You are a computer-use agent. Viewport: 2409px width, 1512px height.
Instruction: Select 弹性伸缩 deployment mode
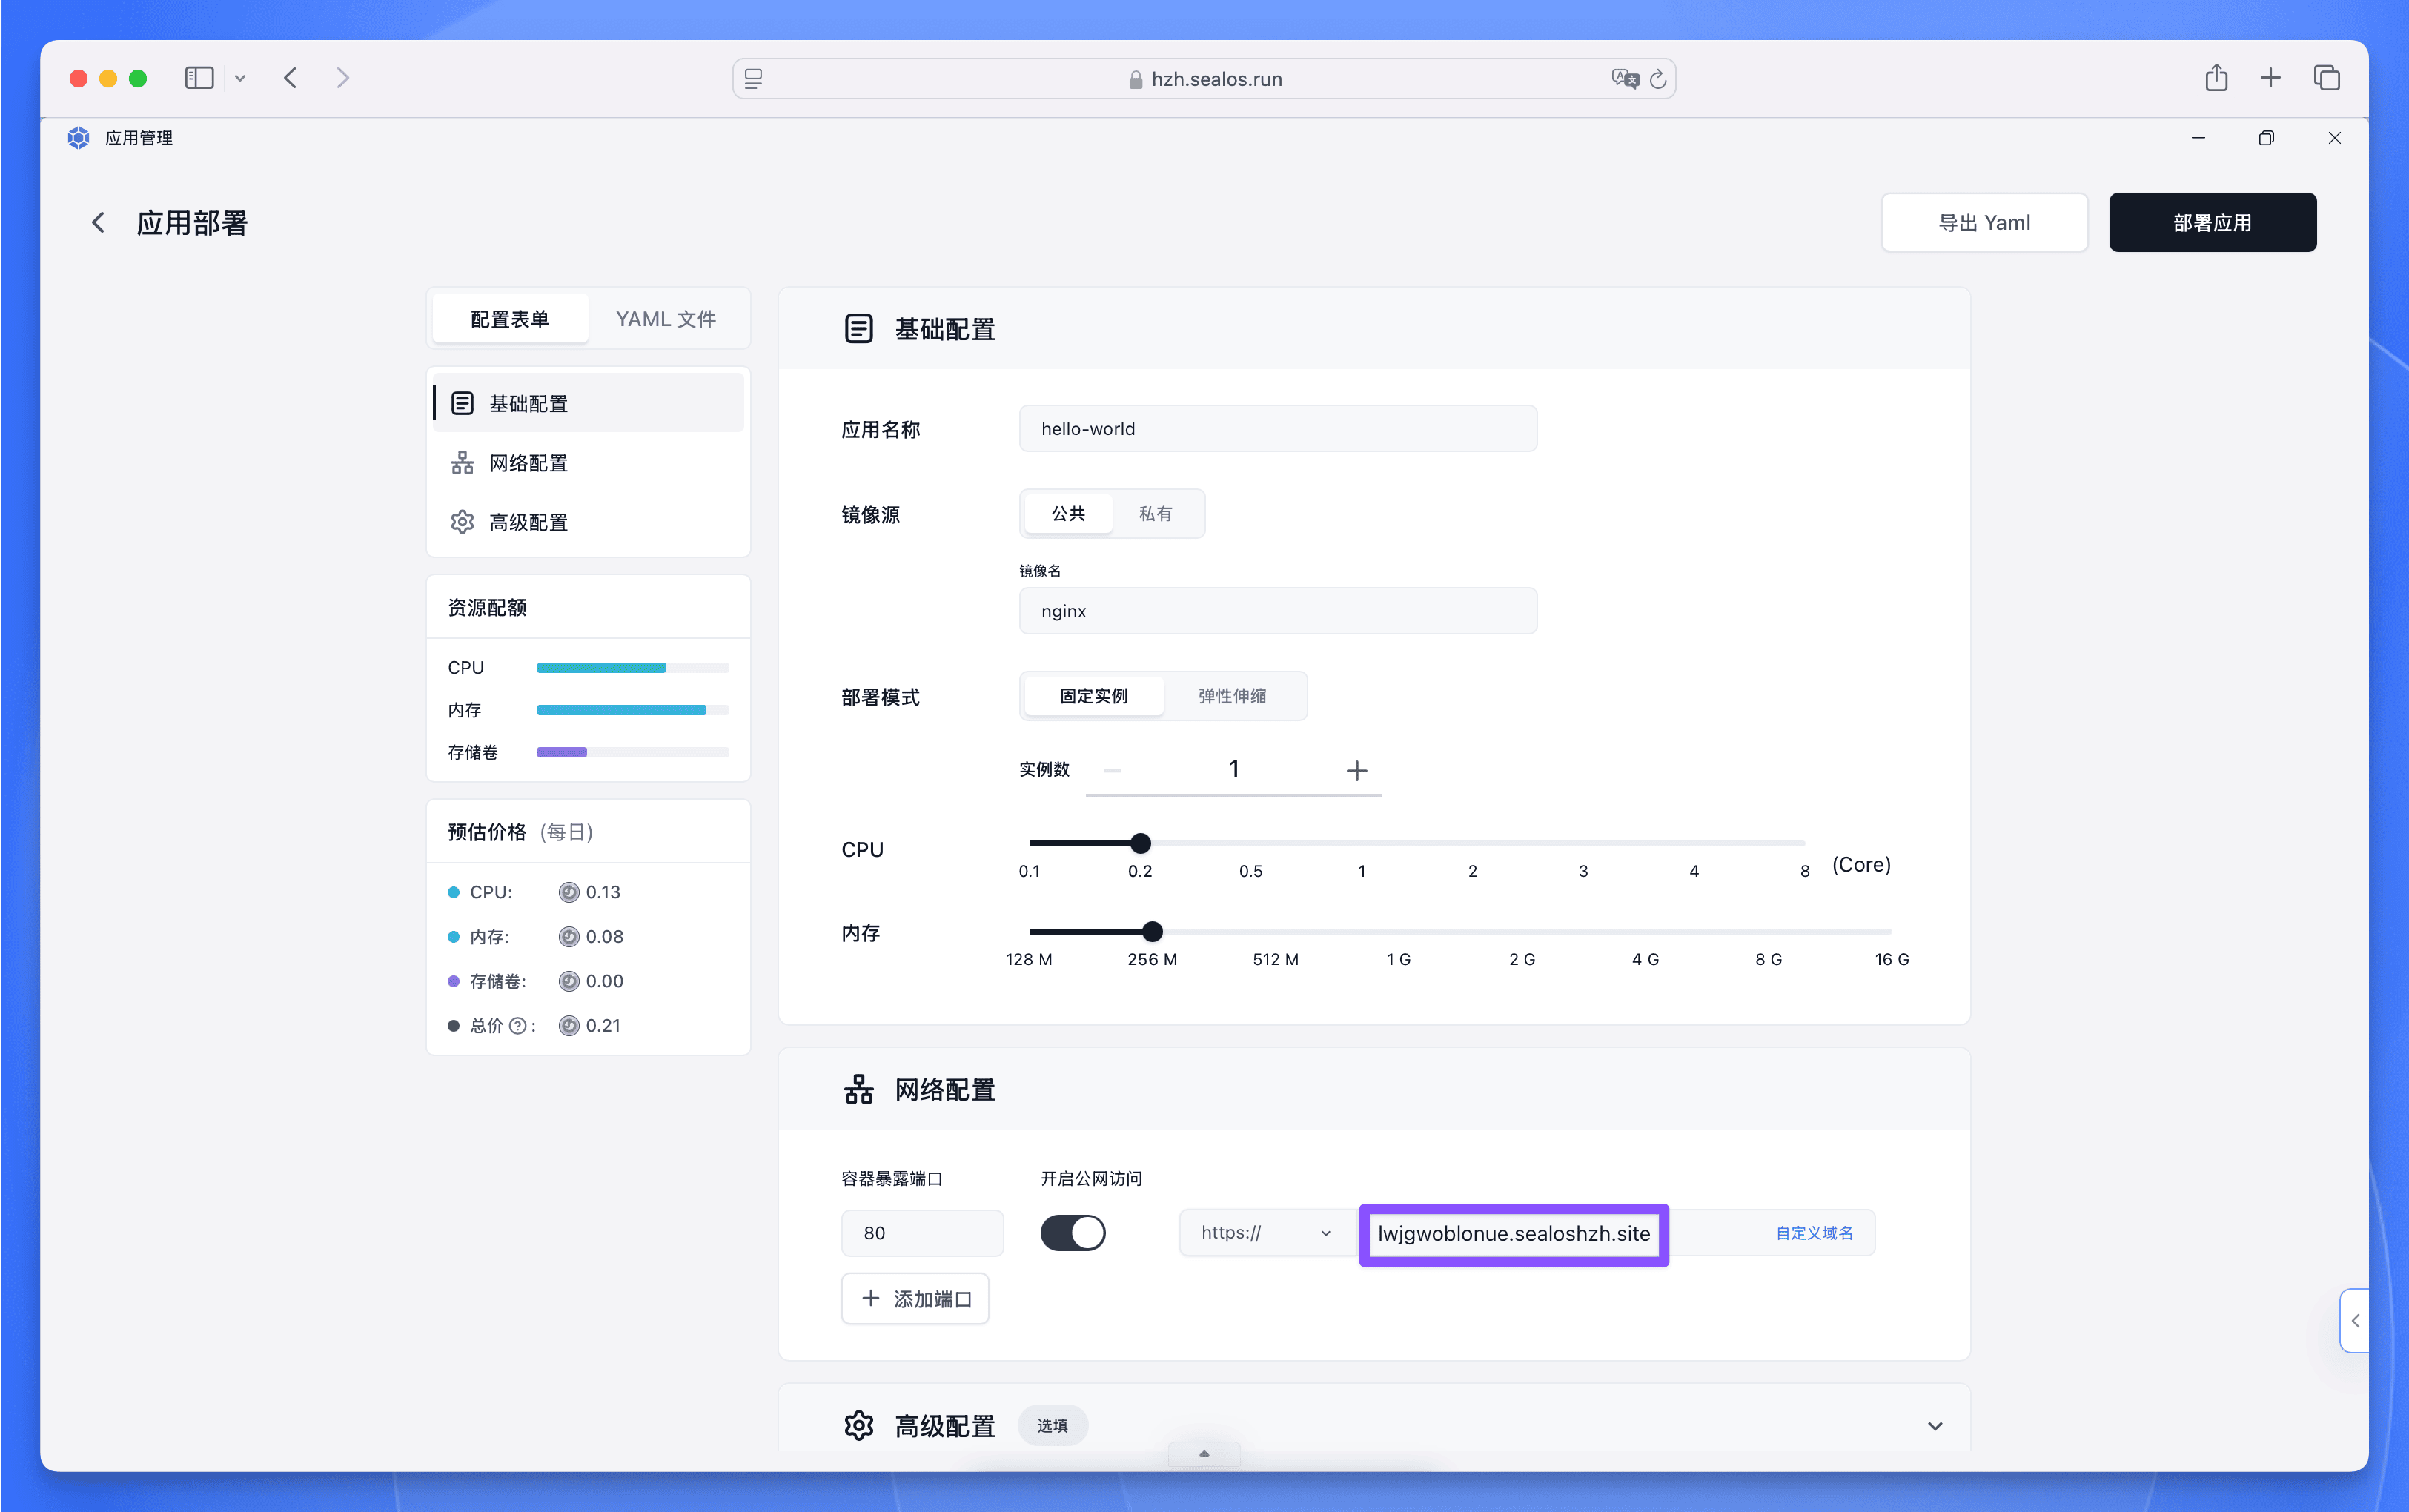tap(1232, 696)
